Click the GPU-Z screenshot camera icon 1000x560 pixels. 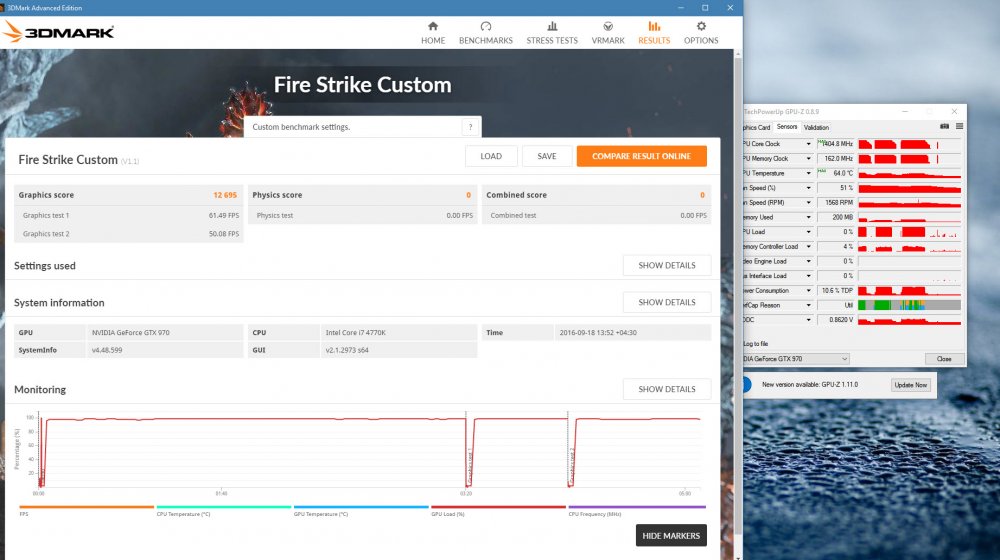(x=944, y=127)
